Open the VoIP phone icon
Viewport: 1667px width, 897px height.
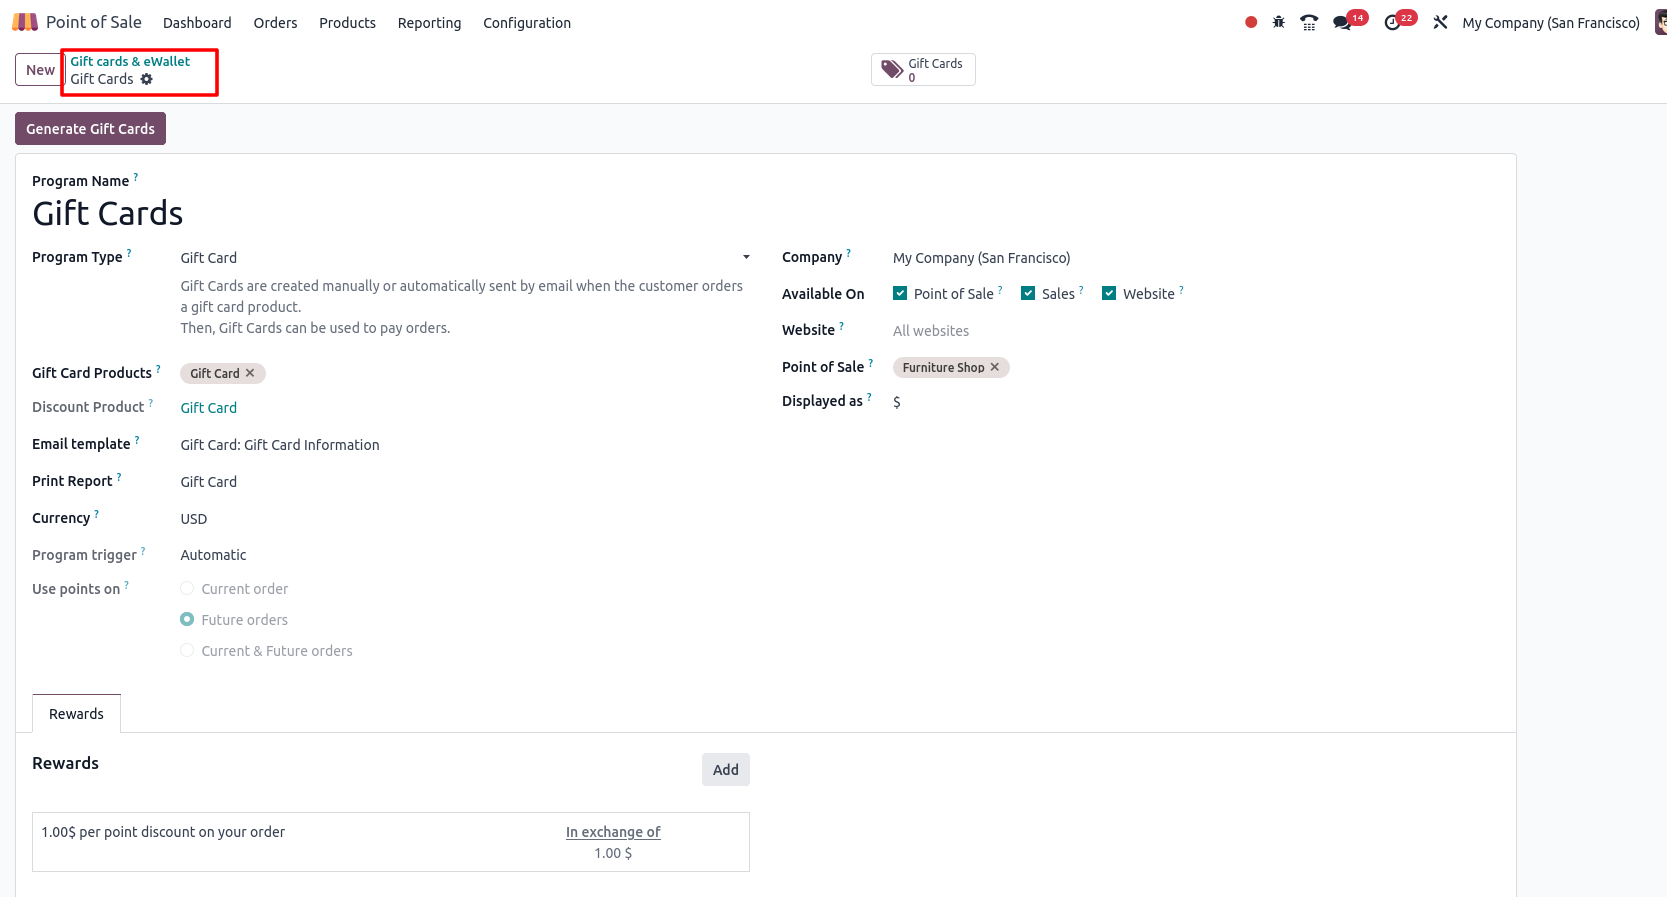1309,22
